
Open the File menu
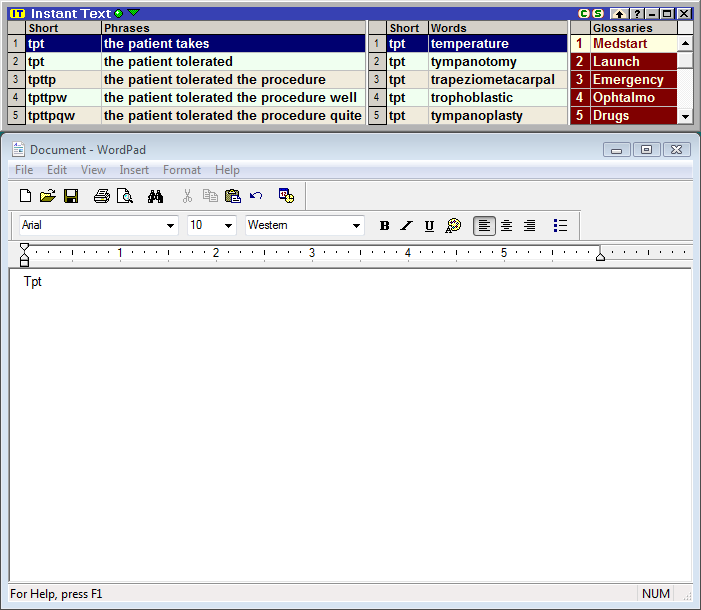click(x=24, y=170)
